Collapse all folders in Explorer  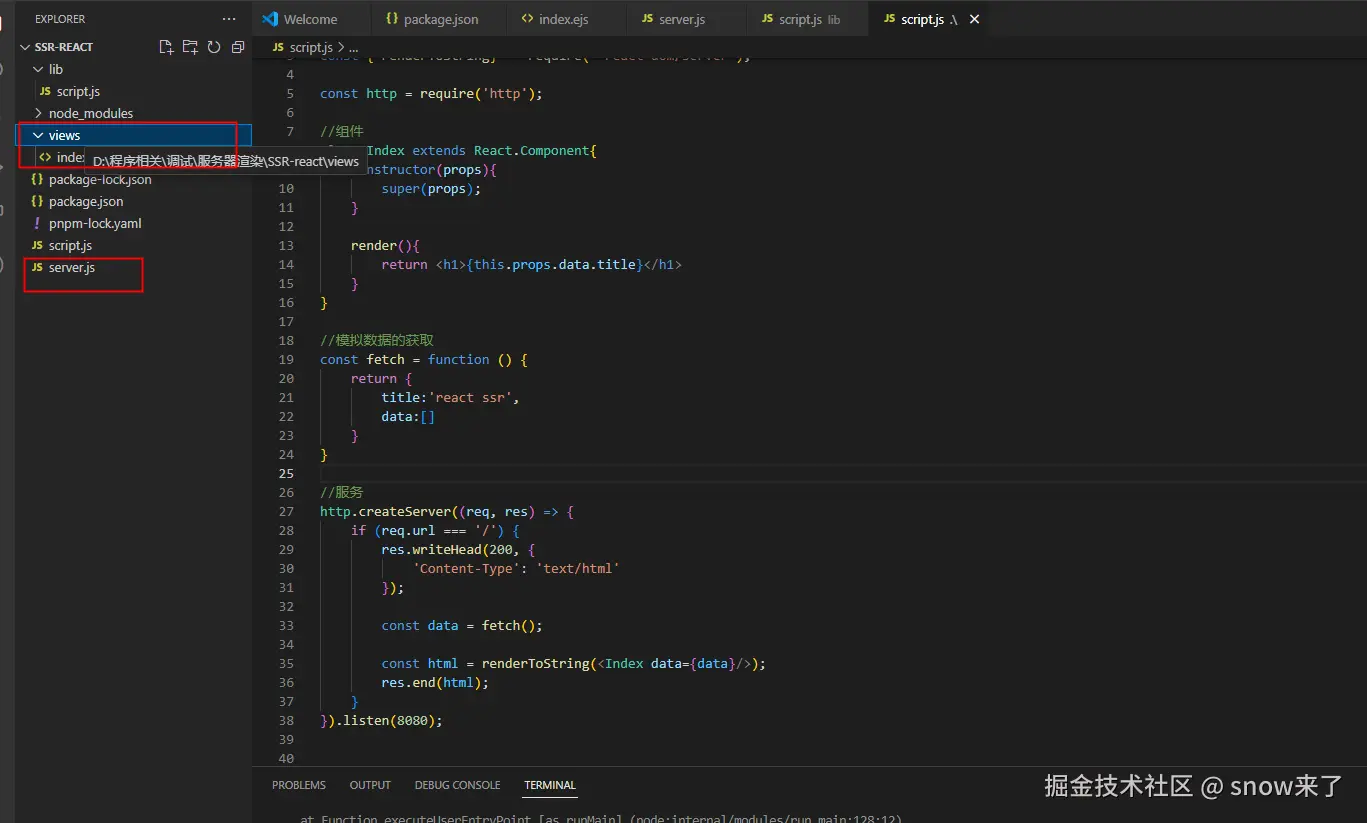238,47
